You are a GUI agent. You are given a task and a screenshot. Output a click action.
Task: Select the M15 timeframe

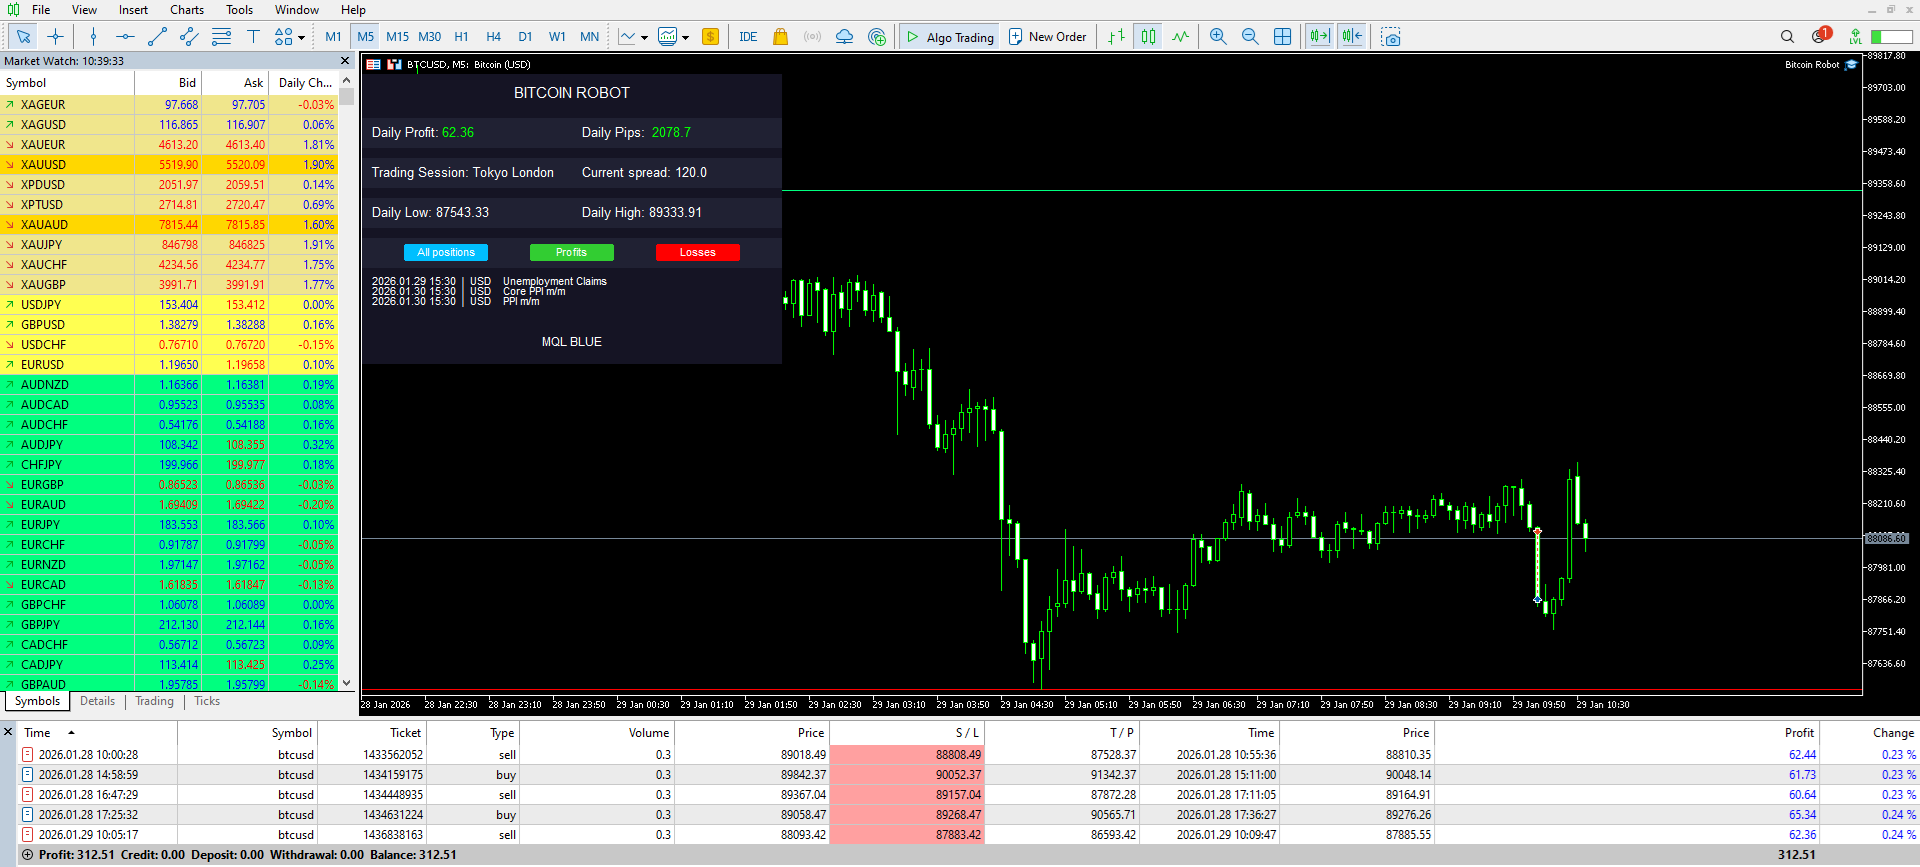click(398, 37)
